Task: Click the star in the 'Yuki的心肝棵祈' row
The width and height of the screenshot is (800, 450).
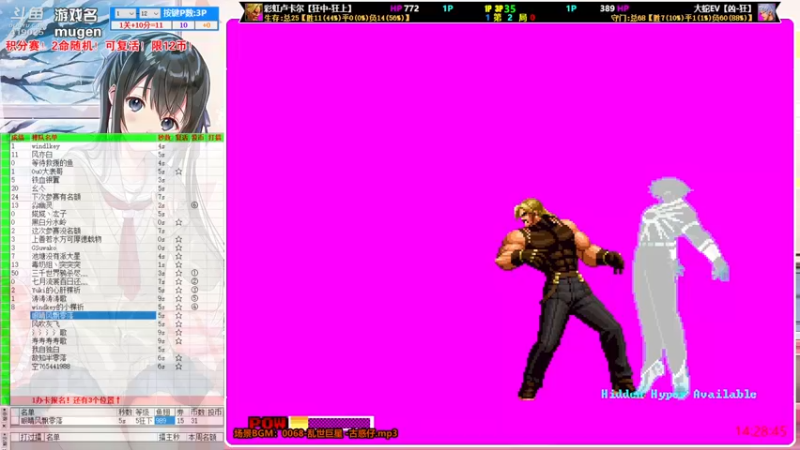Action: click(x=179, y=290)
